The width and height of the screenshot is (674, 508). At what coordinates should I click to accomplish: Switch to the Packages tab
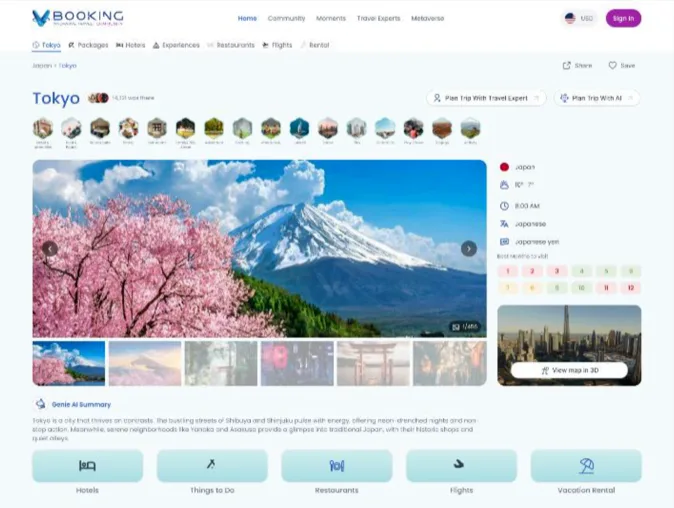click(88, 45)
